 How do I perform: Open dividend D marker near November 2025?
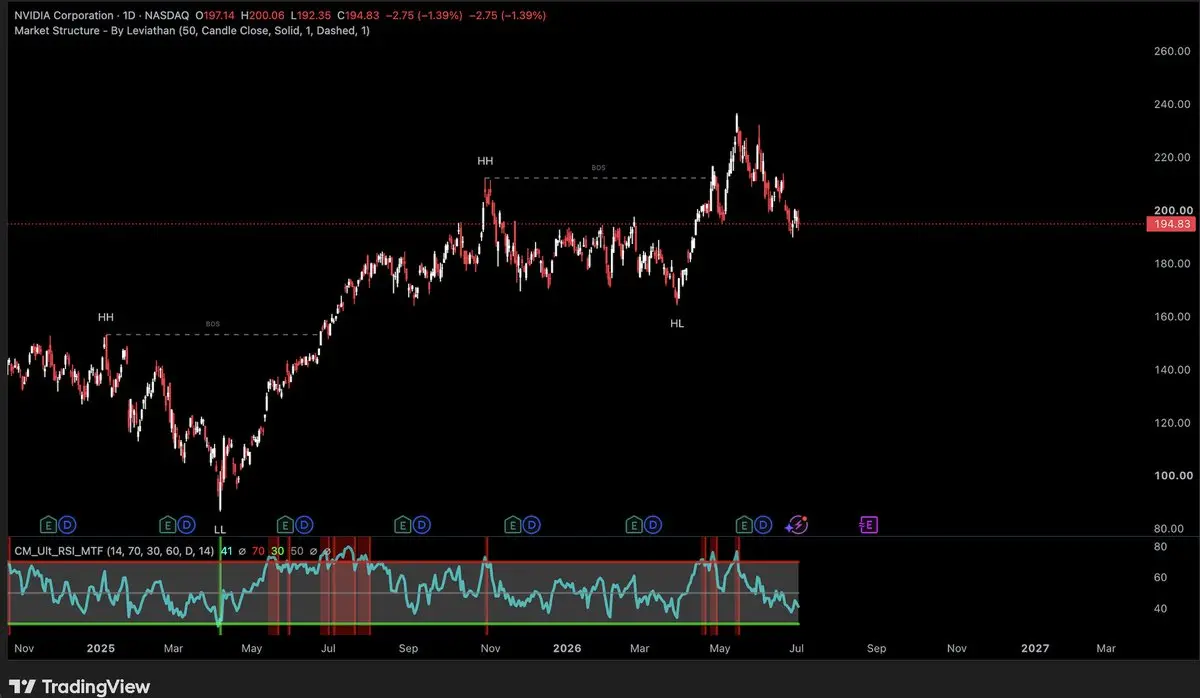tap(533, 523)
